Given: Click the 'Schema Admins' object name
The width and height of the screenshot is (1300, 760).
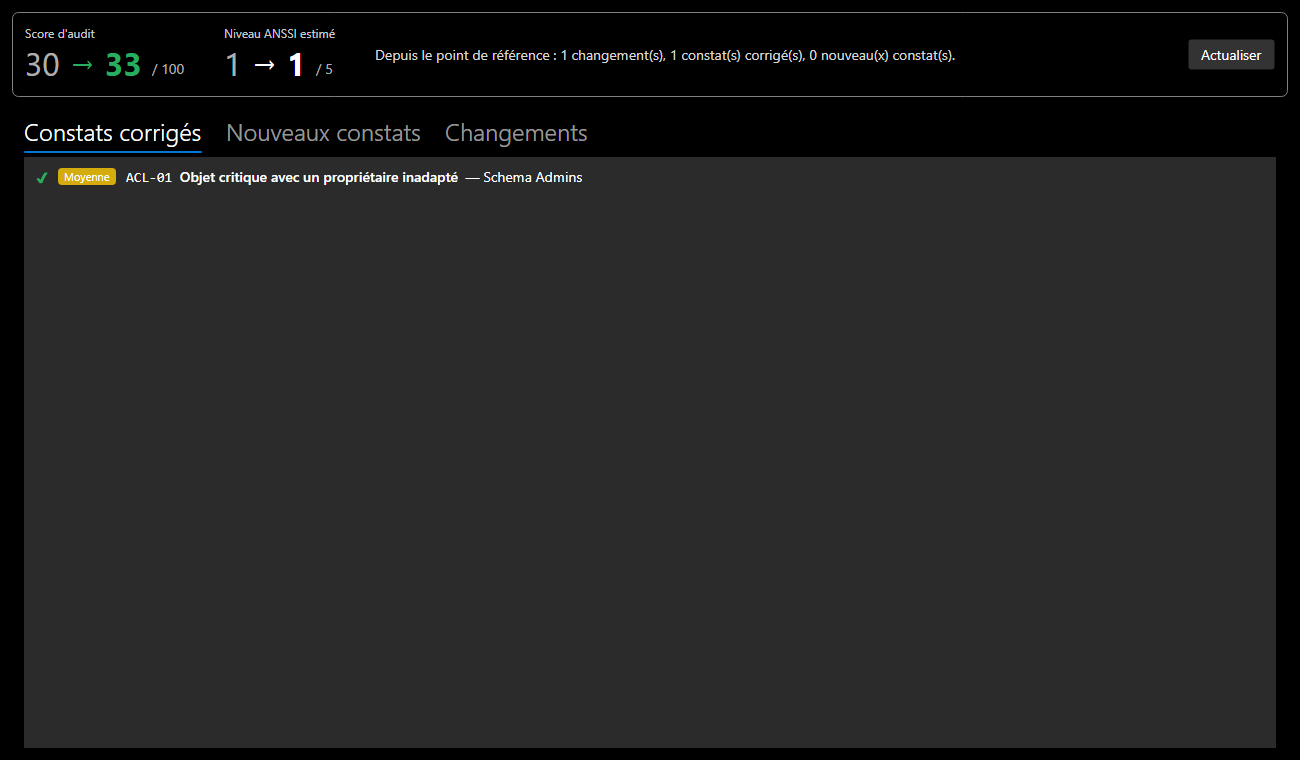Looking at the screenshot, I should pos(533,178).
